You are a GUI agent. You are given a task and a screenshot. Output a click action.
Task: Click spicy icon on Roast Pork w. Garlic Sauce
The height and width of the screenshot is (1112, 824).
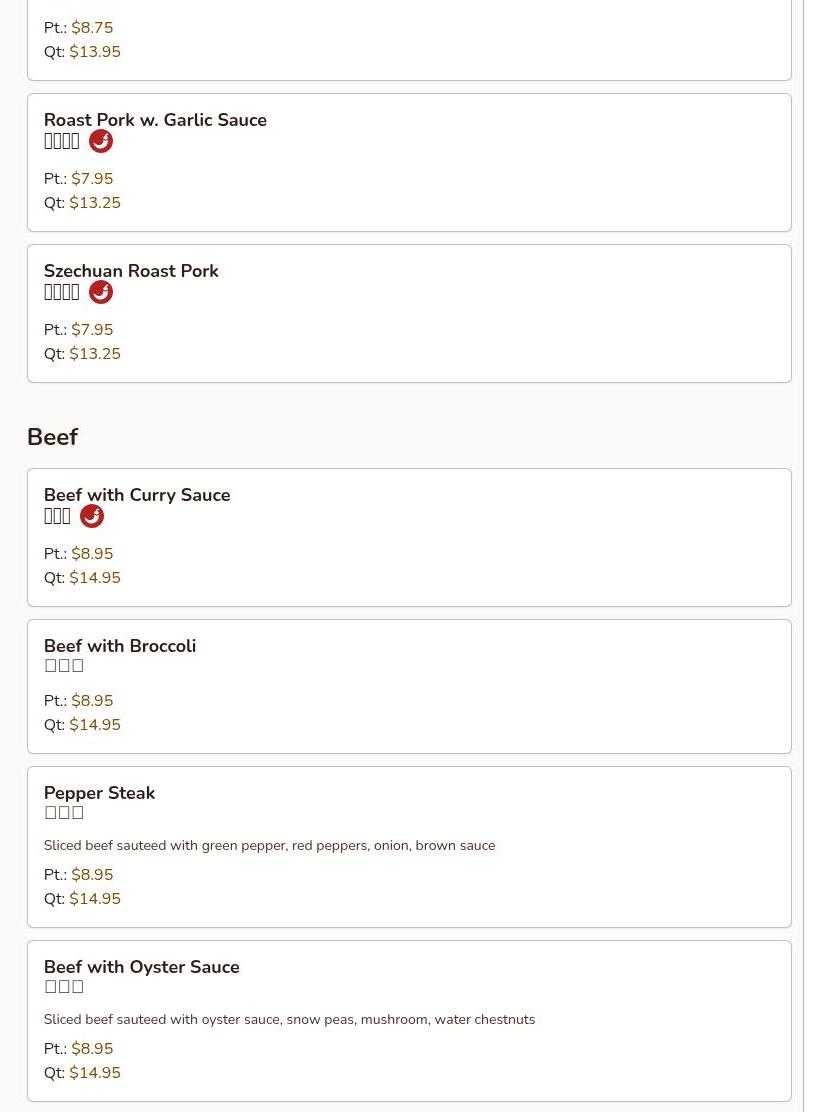101,141
